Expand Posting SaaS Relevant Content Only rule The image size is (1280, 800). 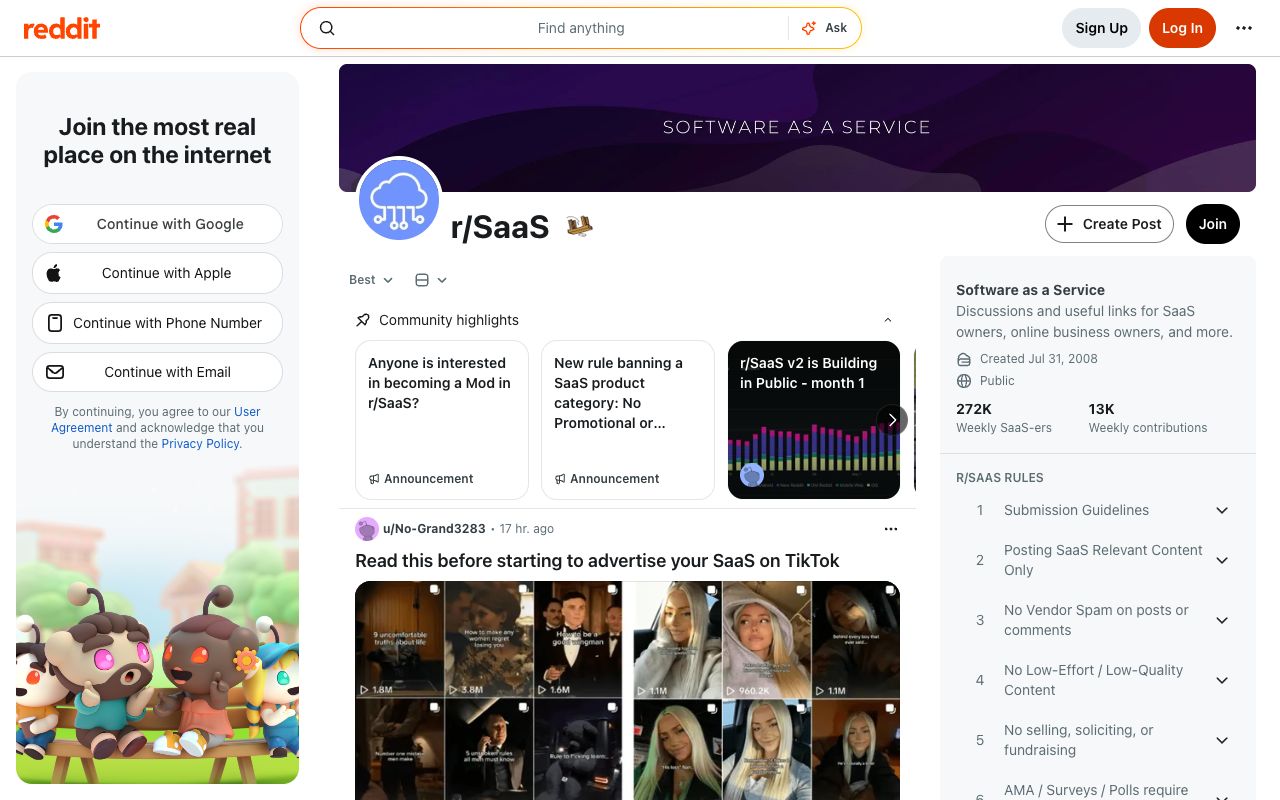coord(1222,560)
